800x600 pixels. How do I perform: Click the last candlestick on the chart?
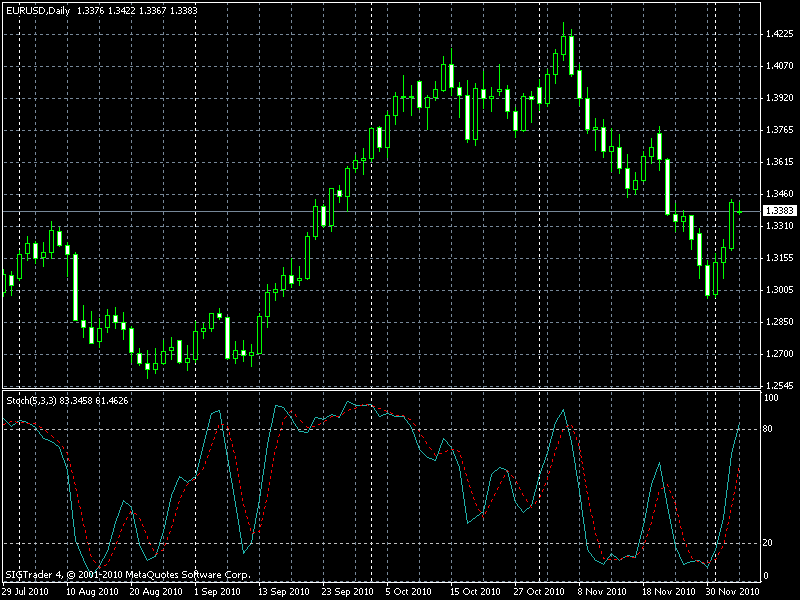(739, 211)
